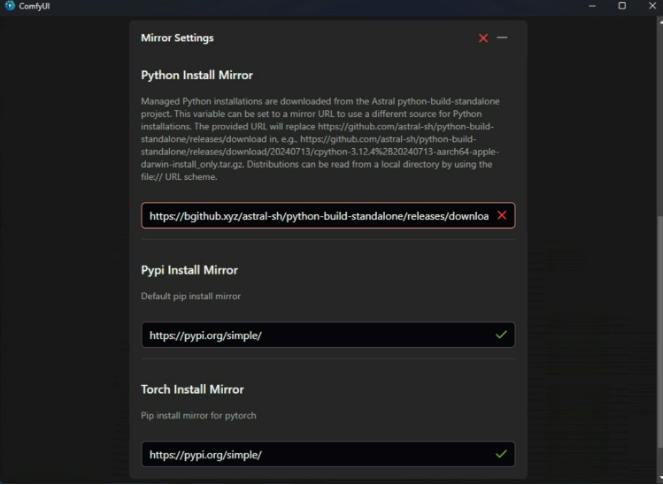The image size is (663, 485).
Task: Click the red invalid icon in the Python mirror field
Action: point(501,215)
